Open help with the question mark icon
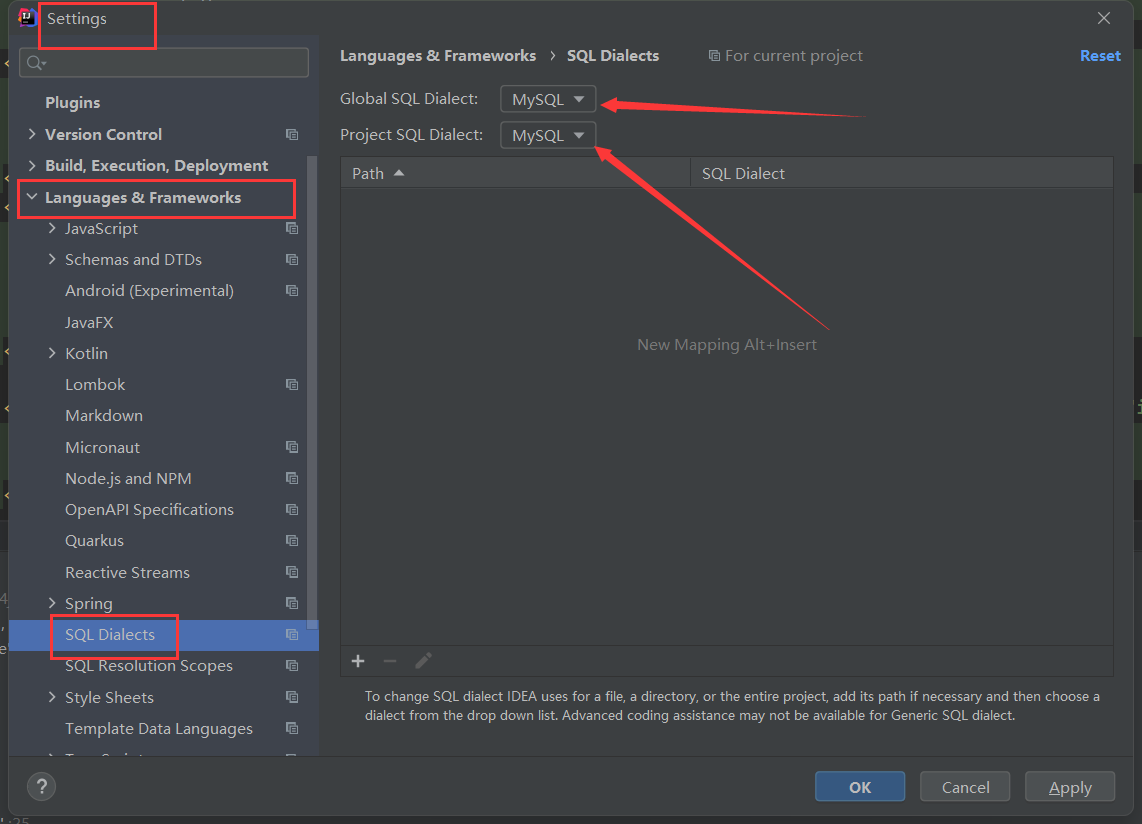Viewport: 1142px width, 824px height. pos(42,787)
